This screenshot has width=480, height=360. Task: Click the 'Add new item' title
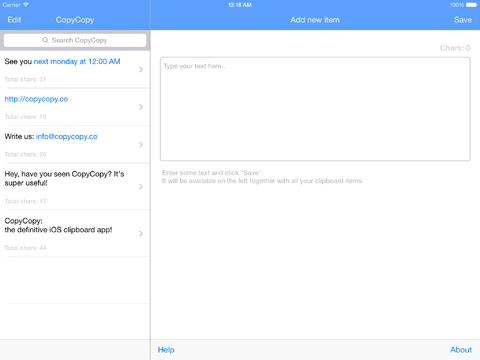(x=315, y=20)
